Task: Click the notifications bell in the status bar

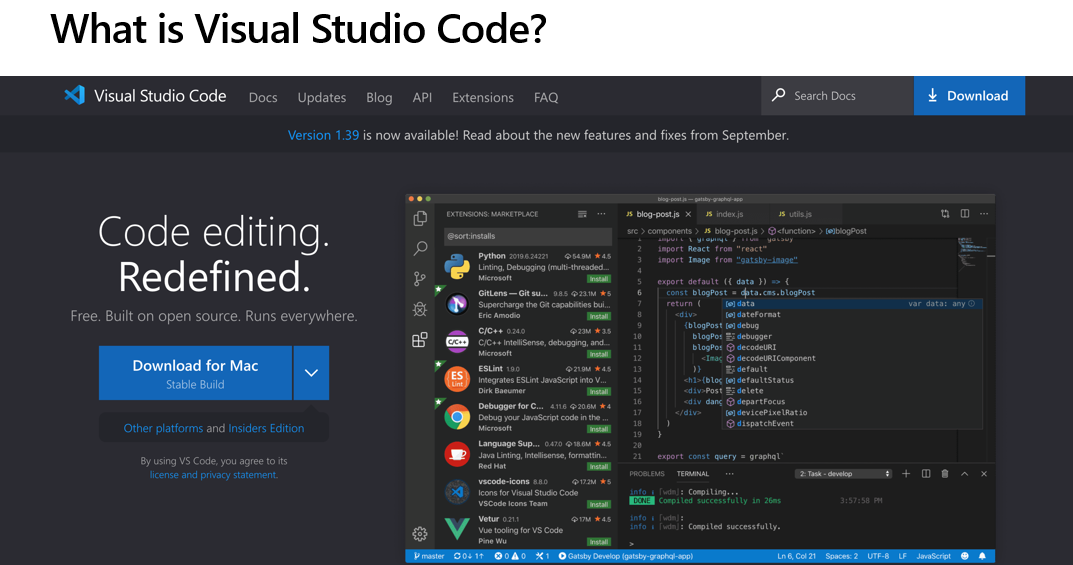Action: tap(983, 556)
